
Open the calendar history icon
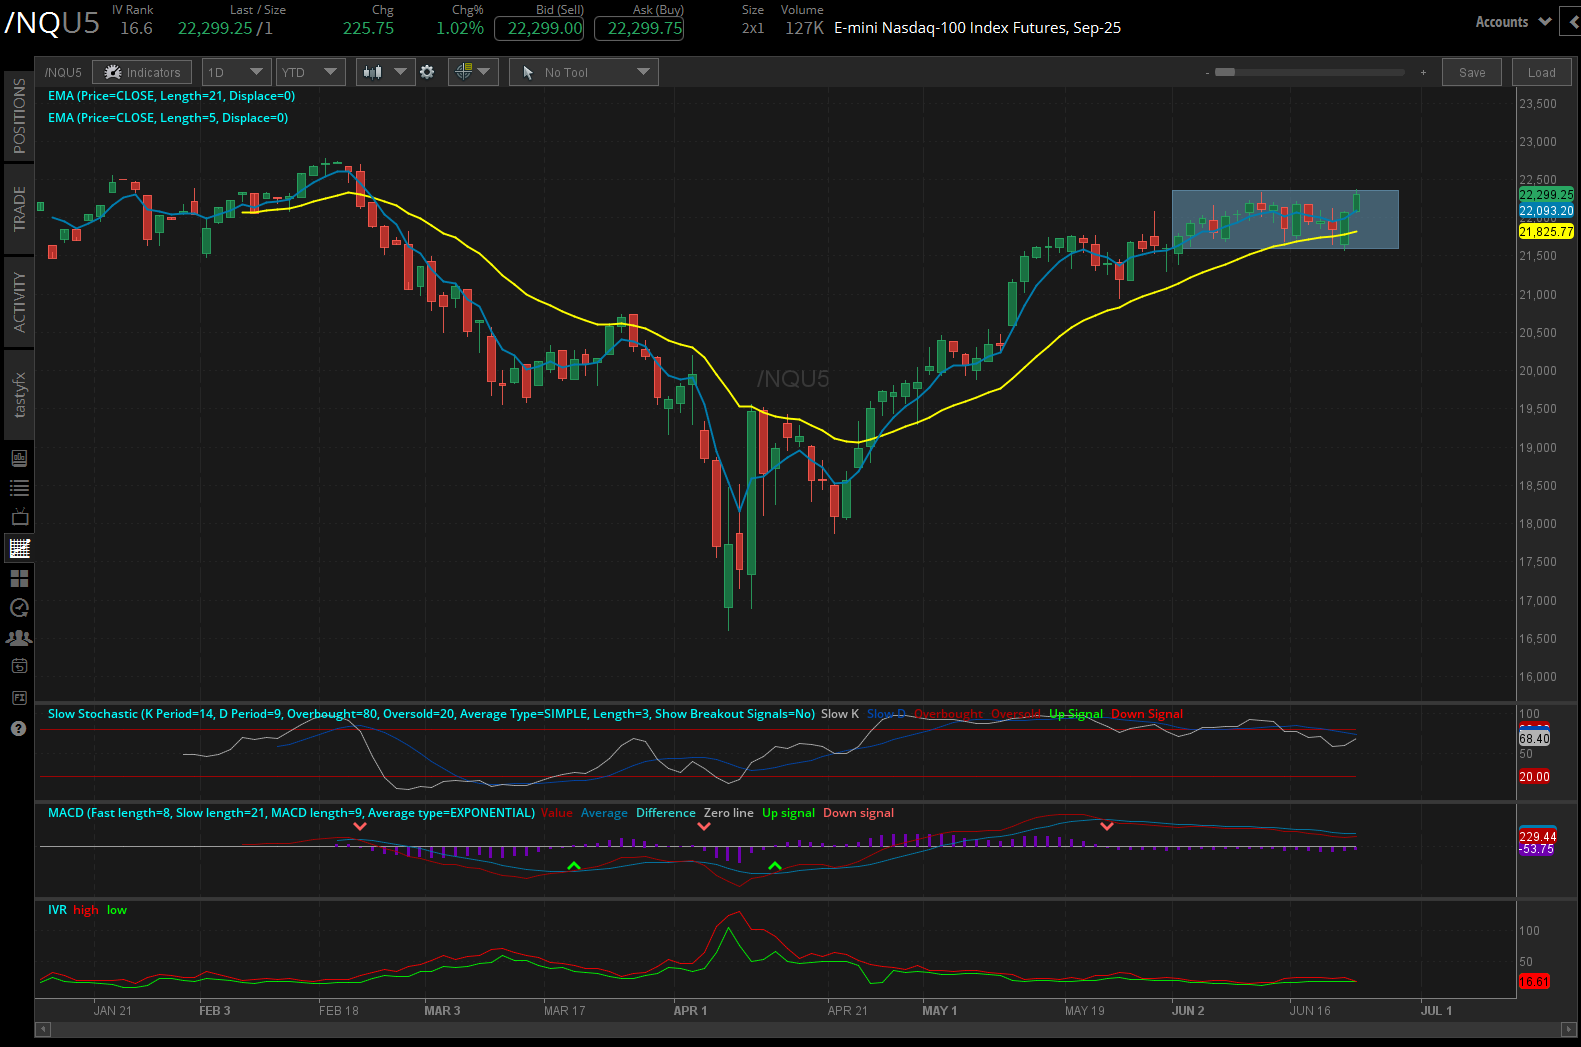(19, 666)
